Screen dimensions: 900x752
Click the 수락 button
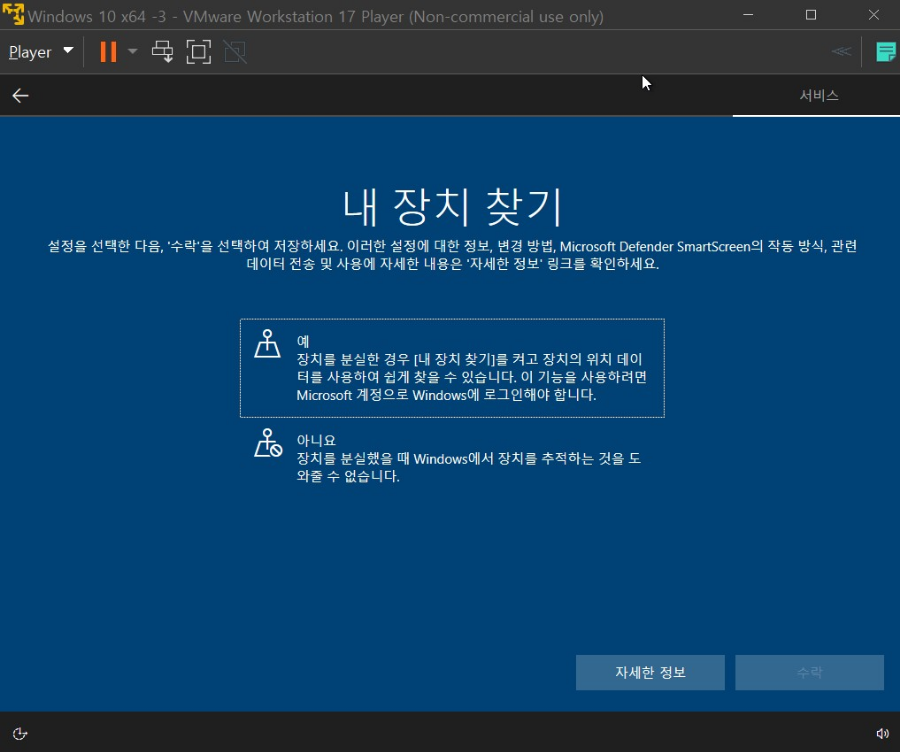(x=809, y=672)
